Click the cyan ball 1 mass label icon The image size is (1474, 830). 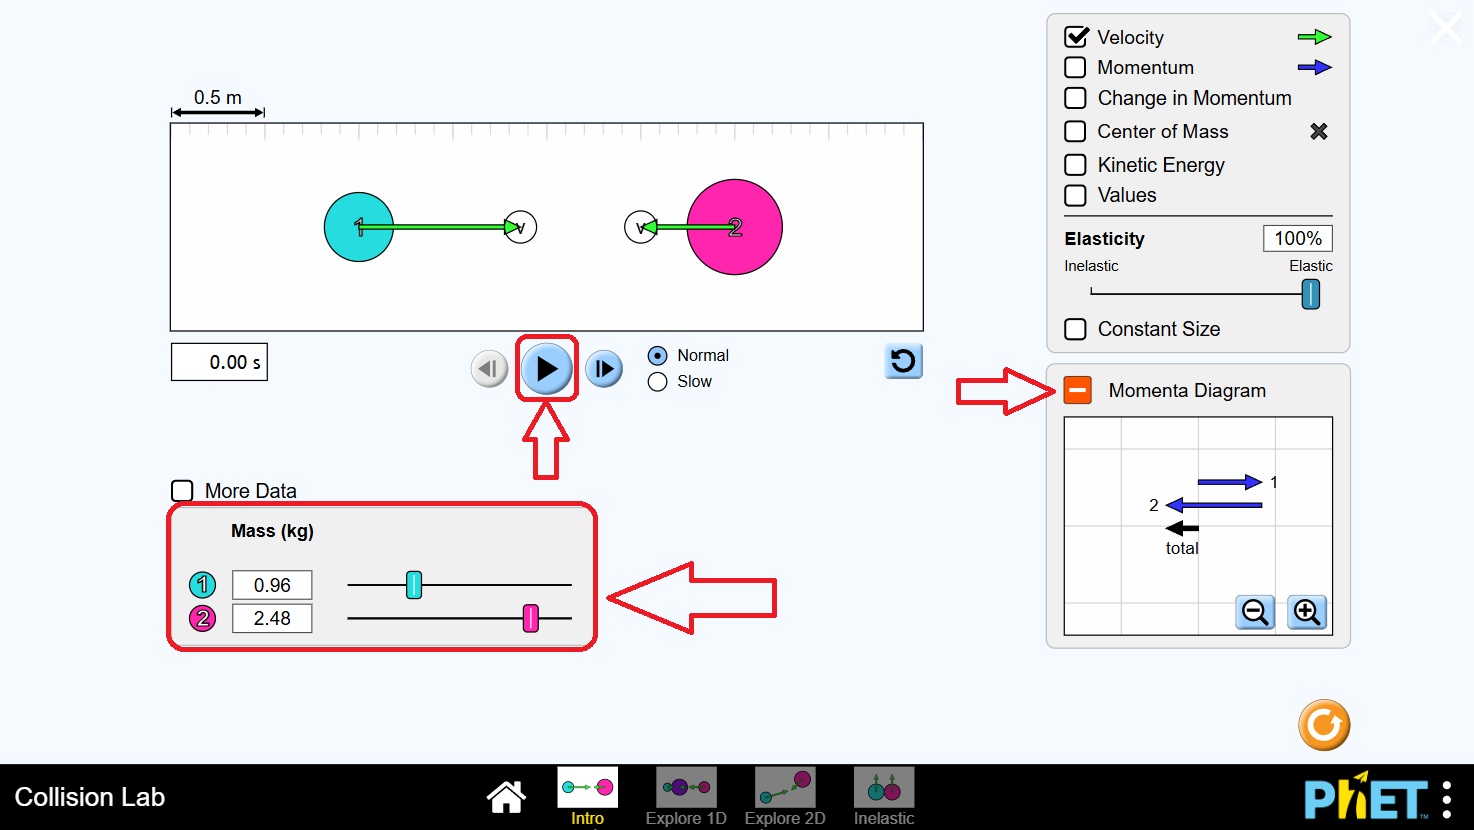(202, 585)
